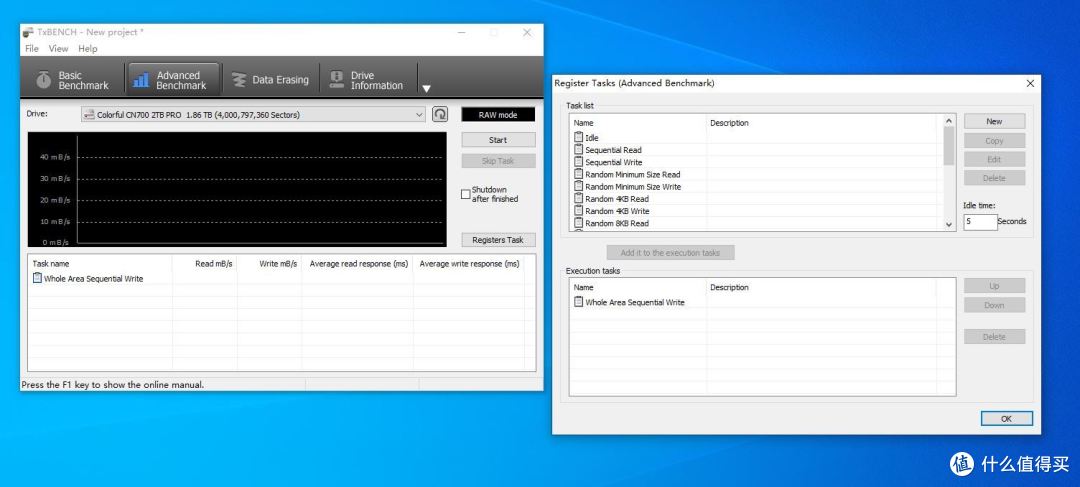Click the Edit task button
This screenshot has width=1080, height=487.
click(994, 159)
